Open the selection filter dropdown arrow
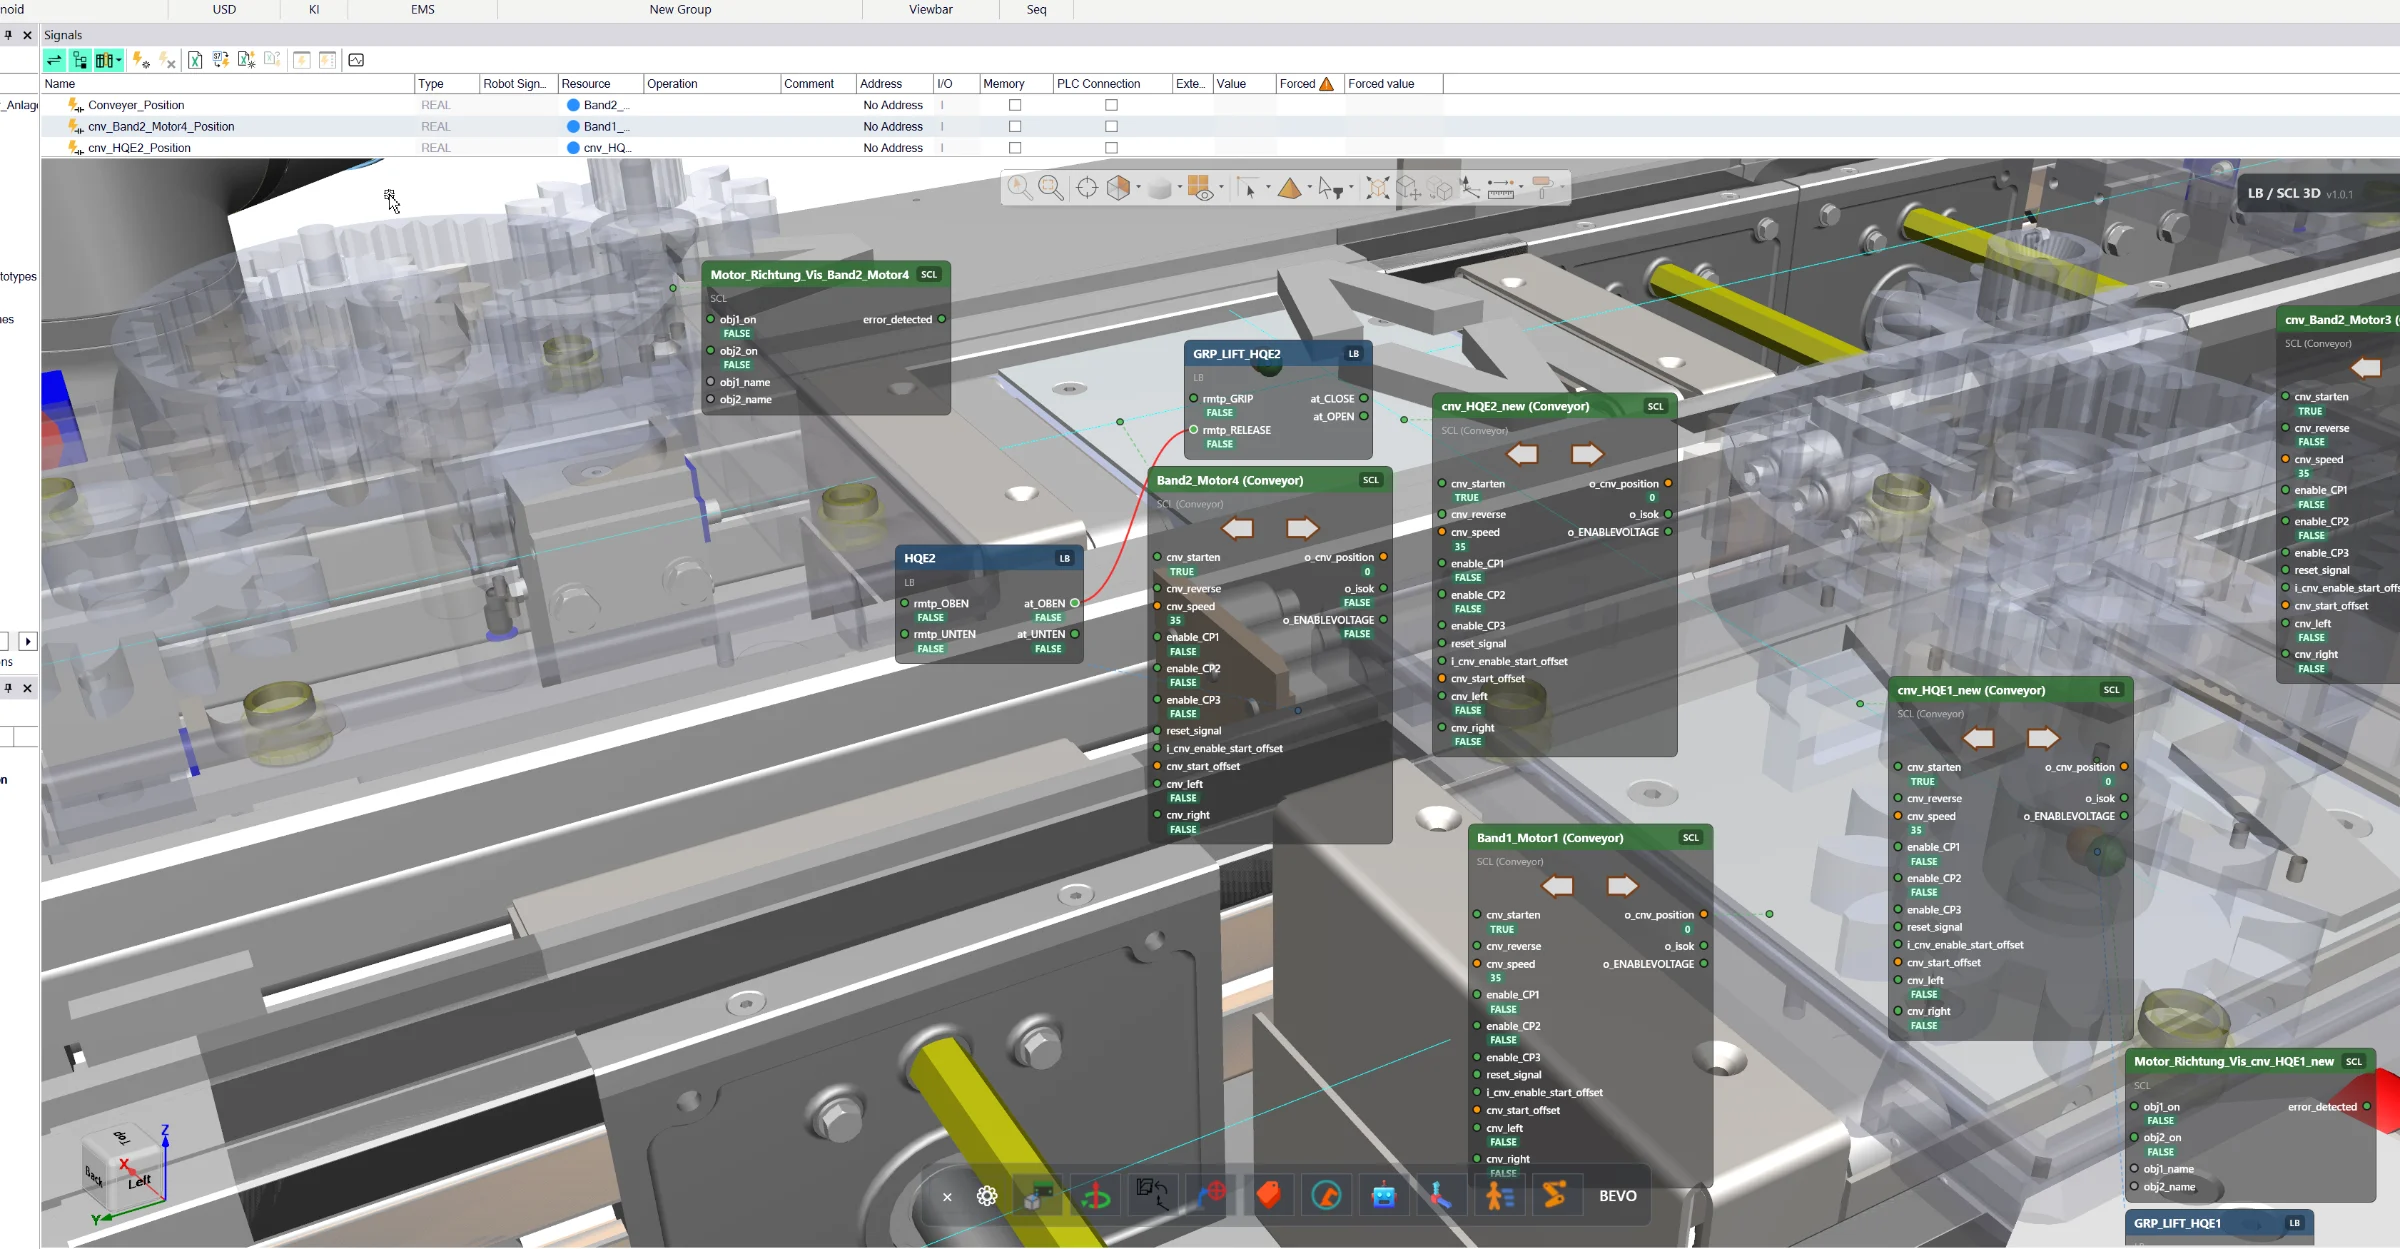Screen dimensions: 2400x1249 [1351, 188]
